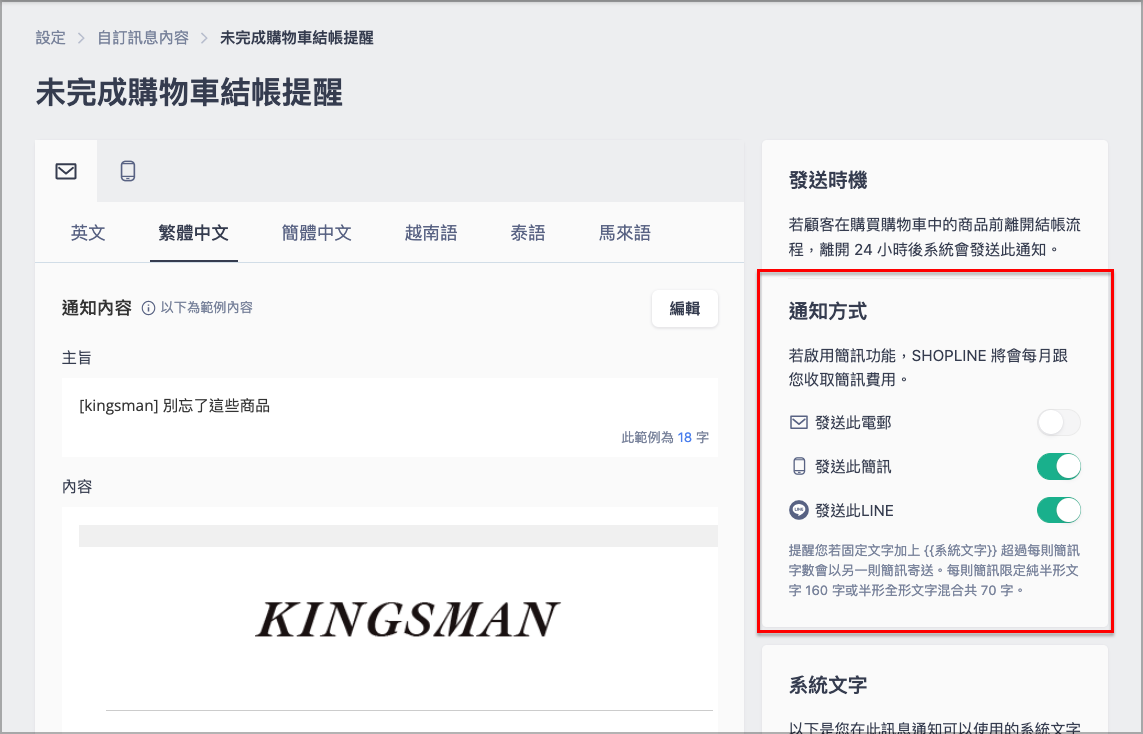Click the 通知內容 heading
The width and height of the screenshot is (1143, 734).
pyautogui.click(x=96, y=308)
